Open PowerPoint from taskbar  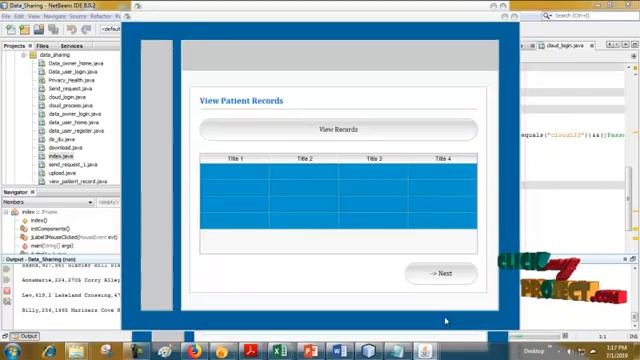pyautogui.click(x=310, y=351)
